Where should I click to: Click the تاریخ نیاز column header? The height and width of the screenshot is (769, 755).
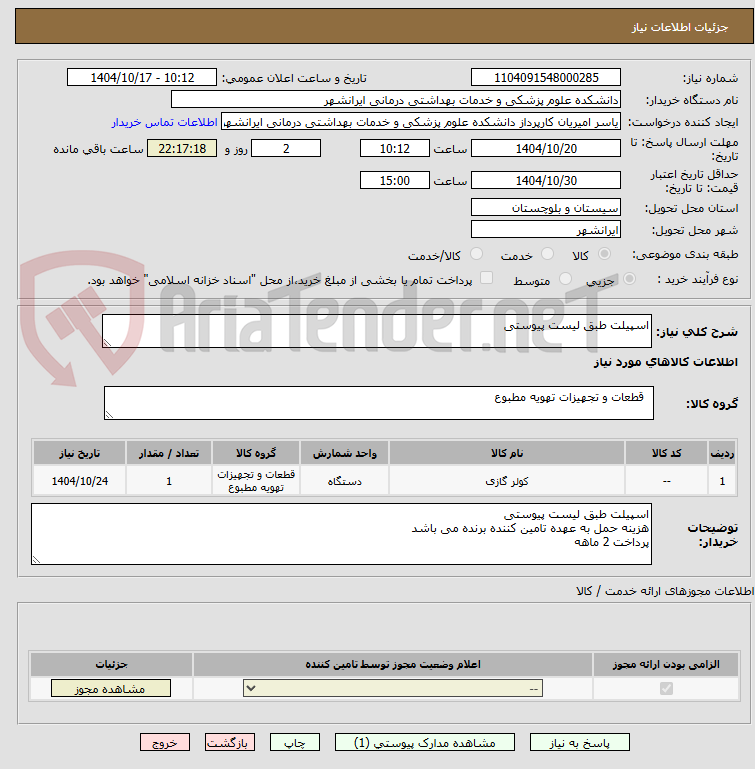click(x=79, y=453)
